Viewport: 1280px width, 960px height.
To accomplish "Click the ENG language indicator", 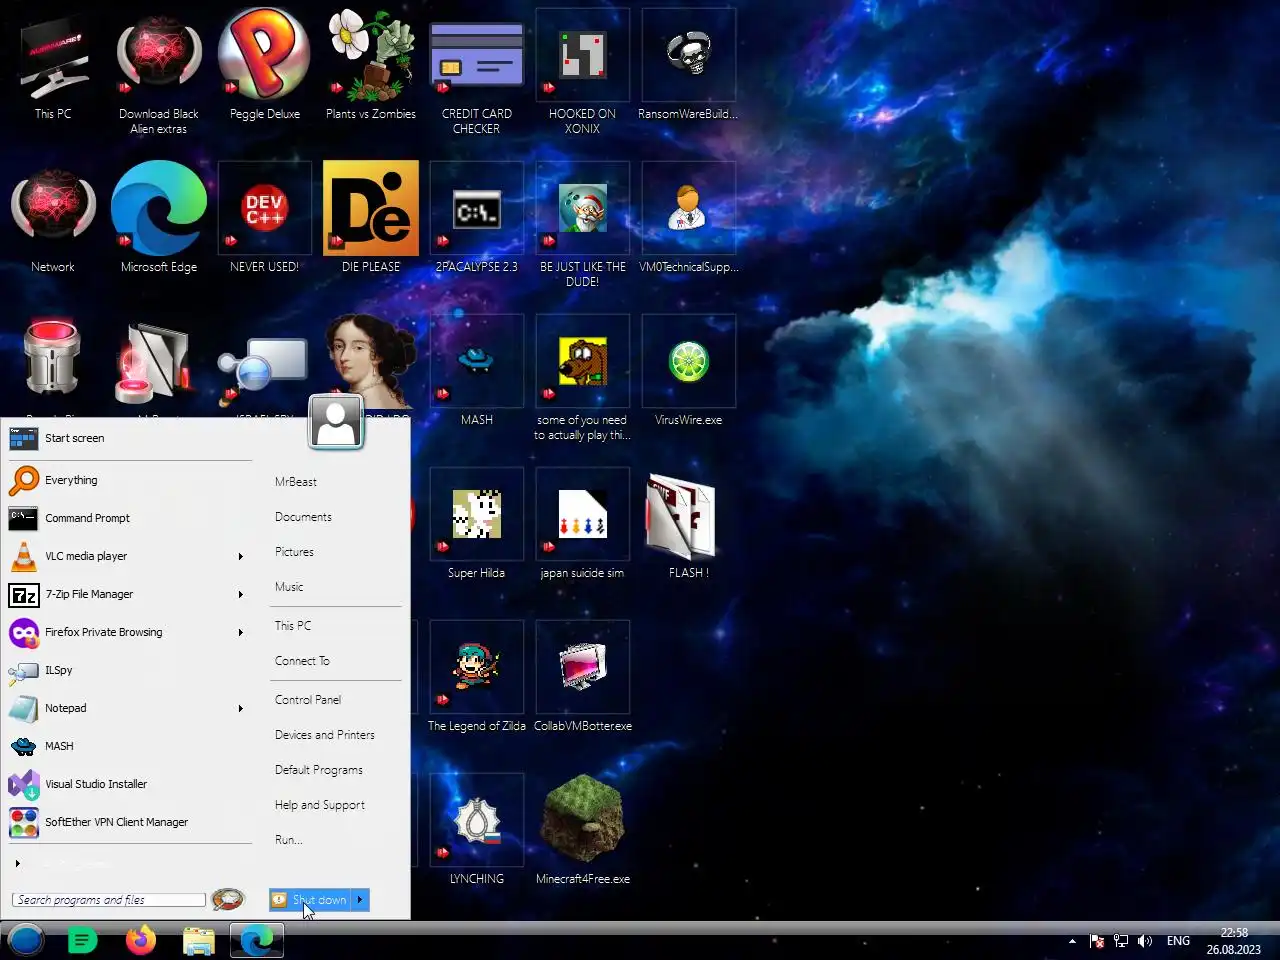I will tap(1178, 941).
